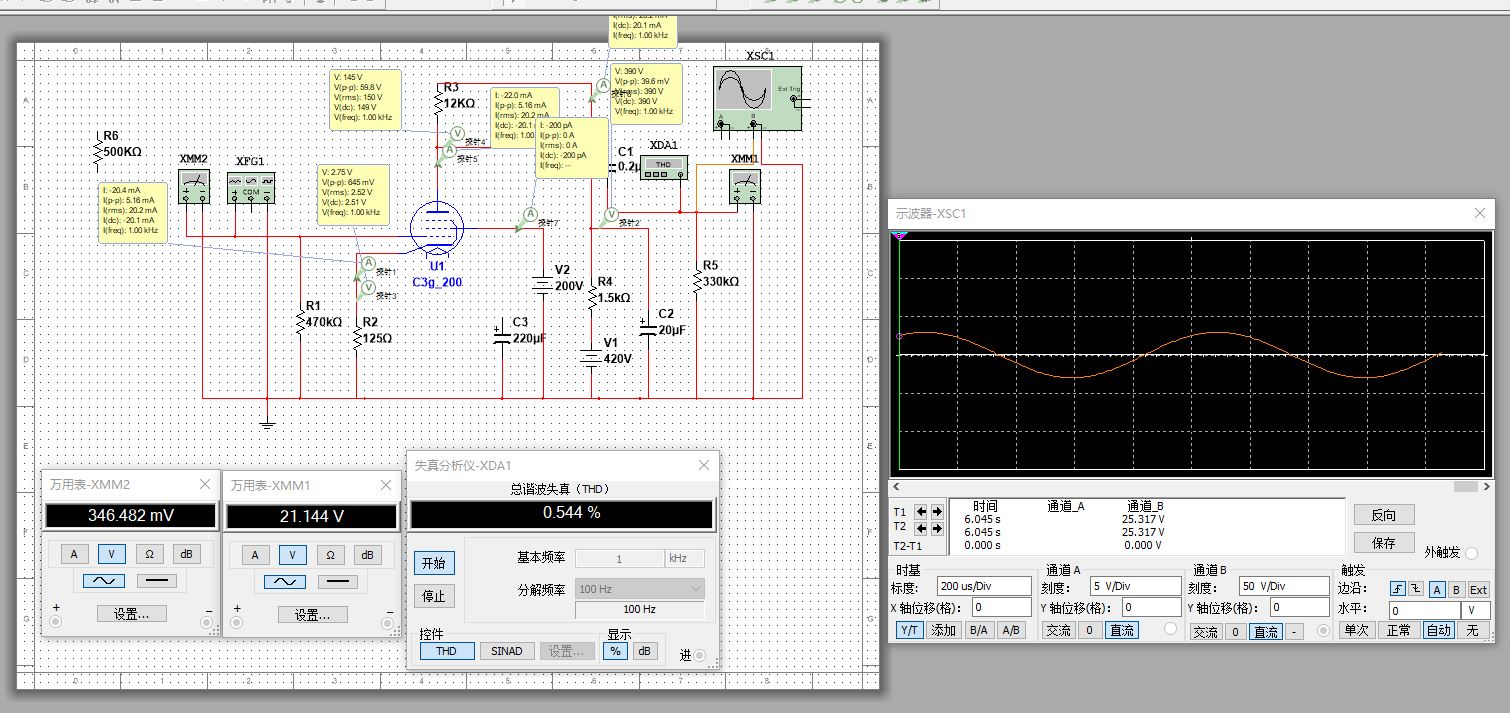Edit trigger 水平 level field

coord(1426,610)
